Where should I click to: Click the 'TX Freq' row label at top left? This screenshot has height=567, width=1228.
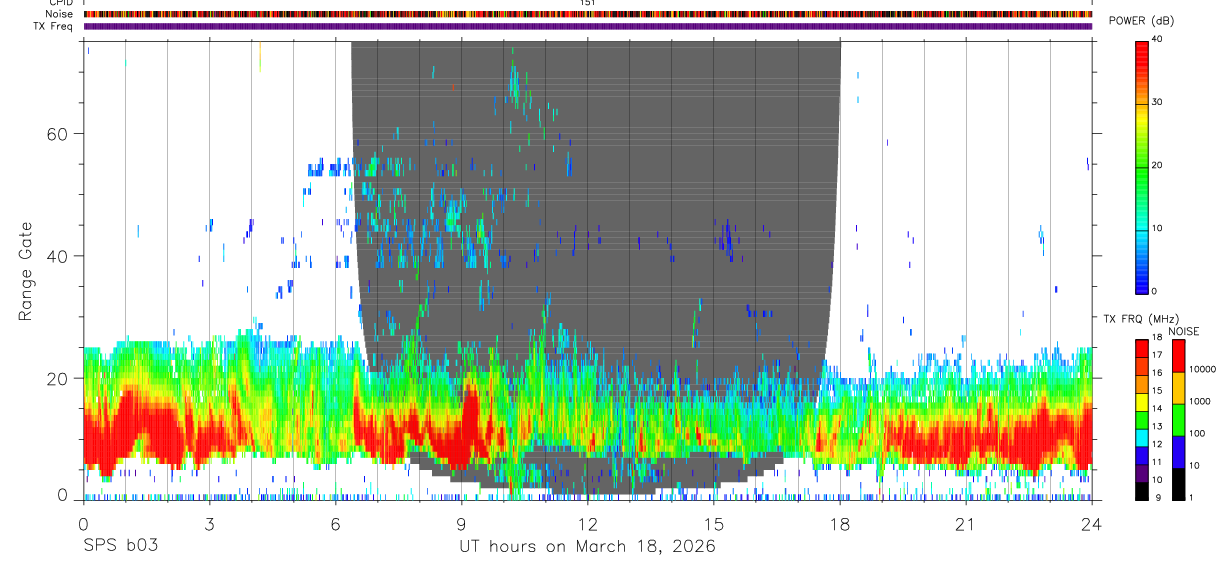point(54,26)
